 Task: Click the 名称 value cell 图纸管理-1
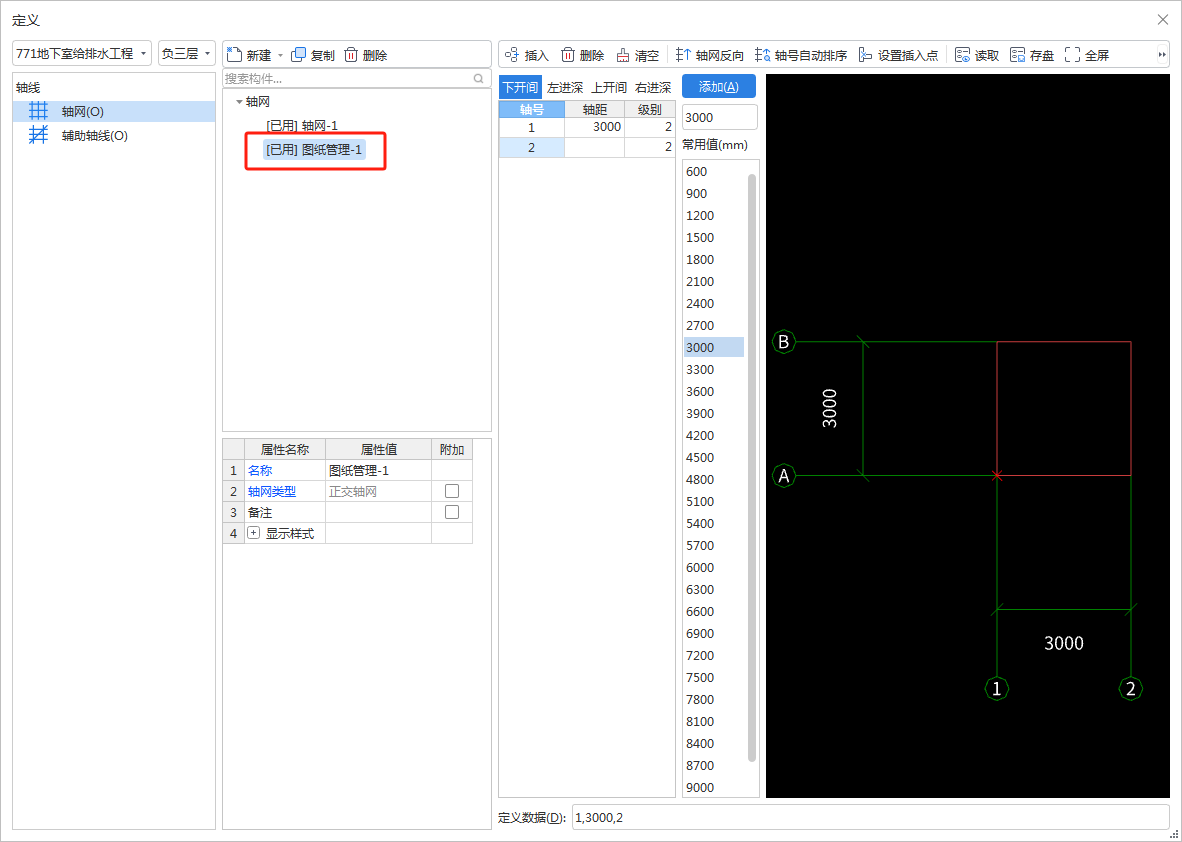click(378, 470)
